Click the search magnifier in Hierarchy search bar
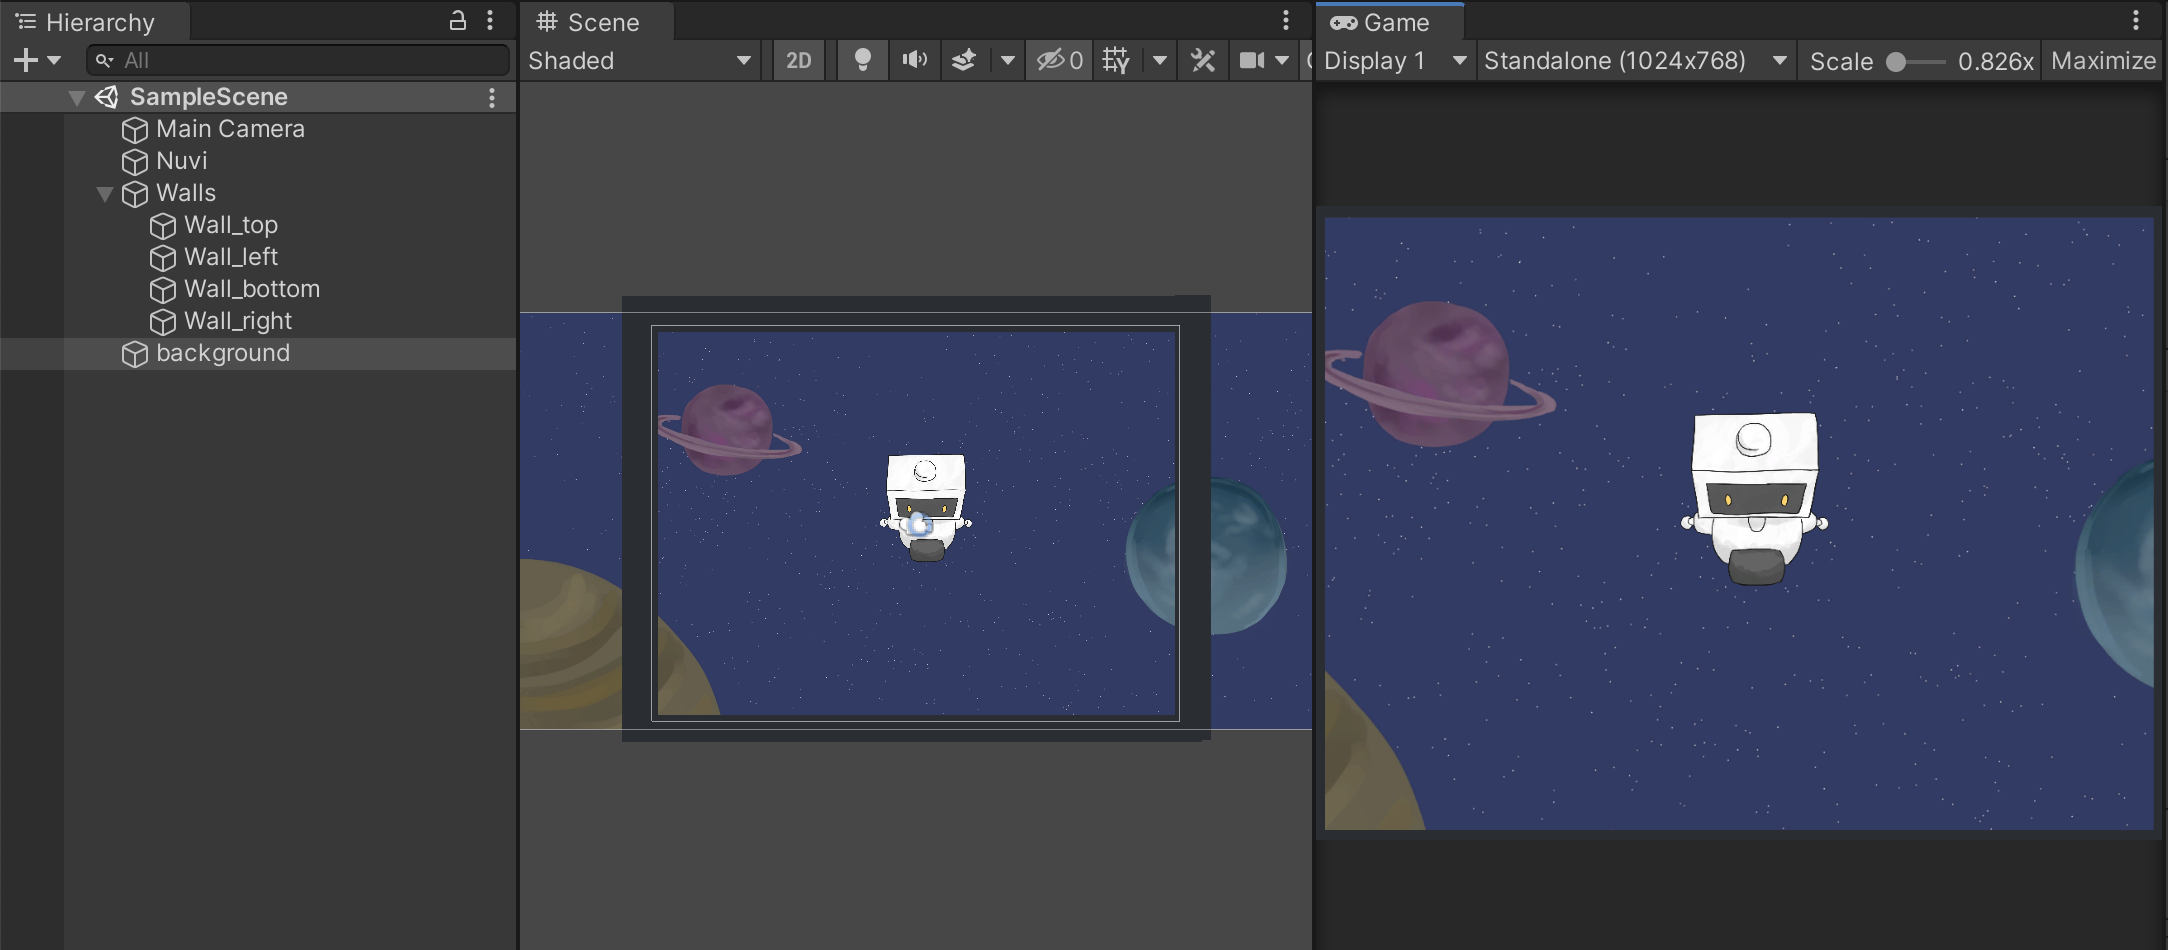The height and width of the screenshot is (950, 2168). point(103,60)
